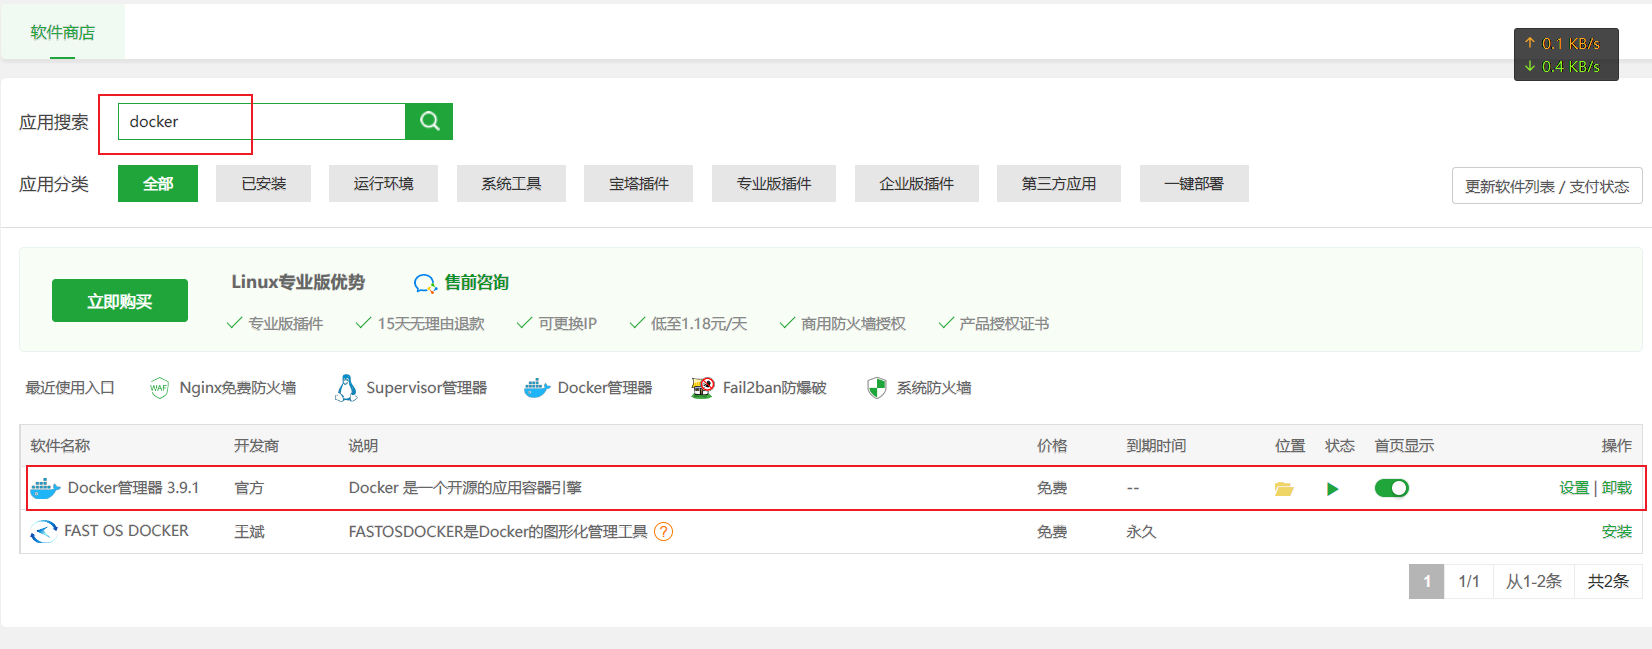Click 更新软件列表 / 支付状态 button
The width and height of the screenshot is (1652, 649).
(x=1547, y=186)
